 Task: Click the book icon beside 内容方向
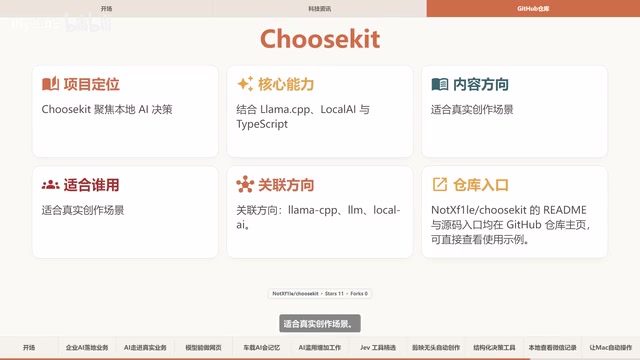[x=440, y=84]
